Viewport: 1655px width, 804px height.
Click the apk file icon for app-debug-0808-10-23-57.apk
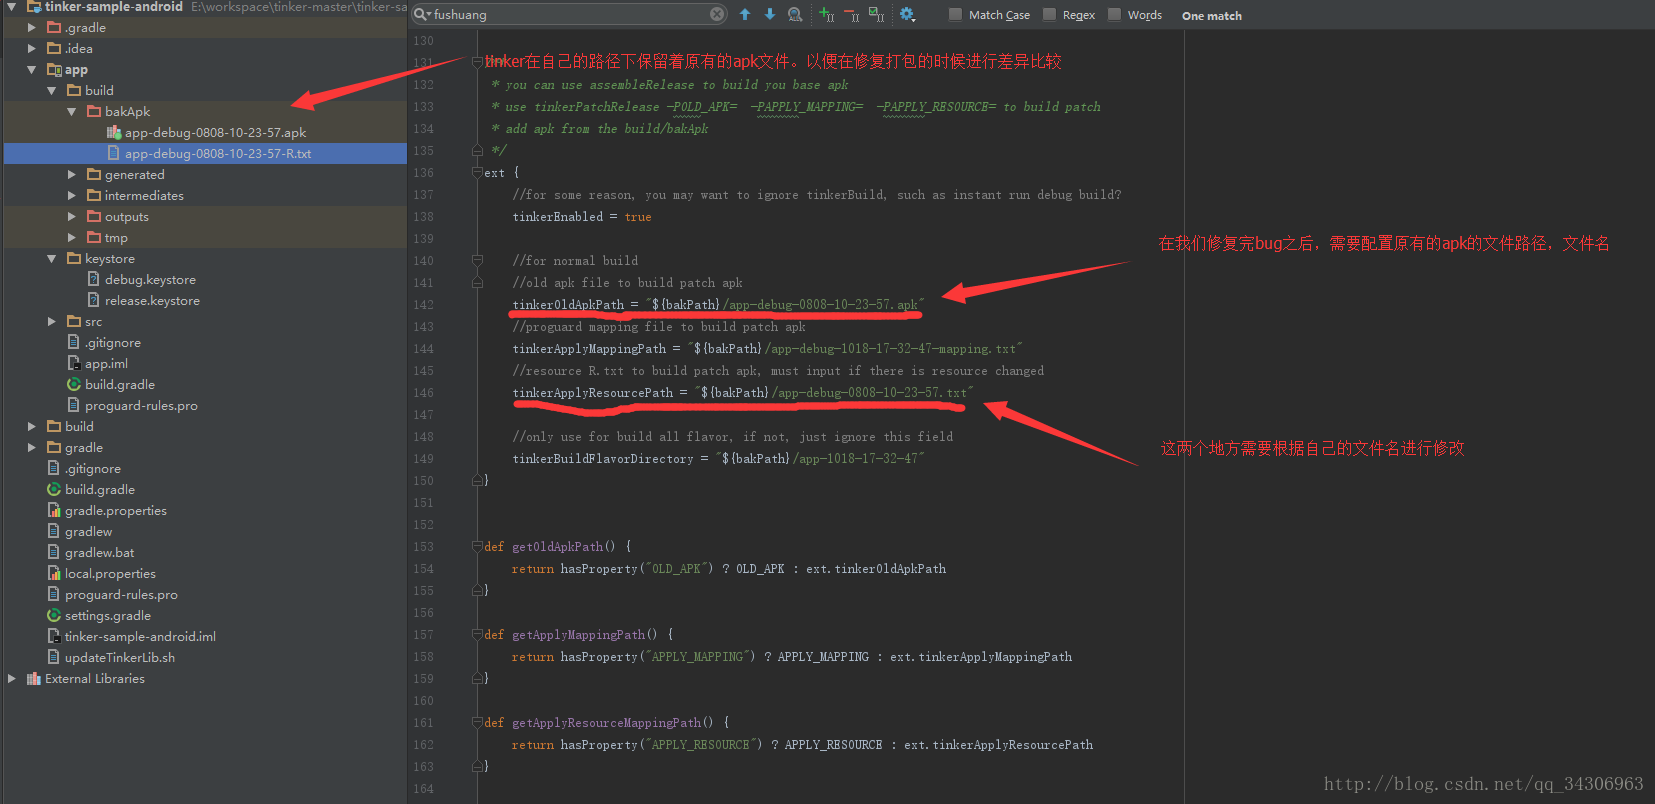[x=114, y=132]
